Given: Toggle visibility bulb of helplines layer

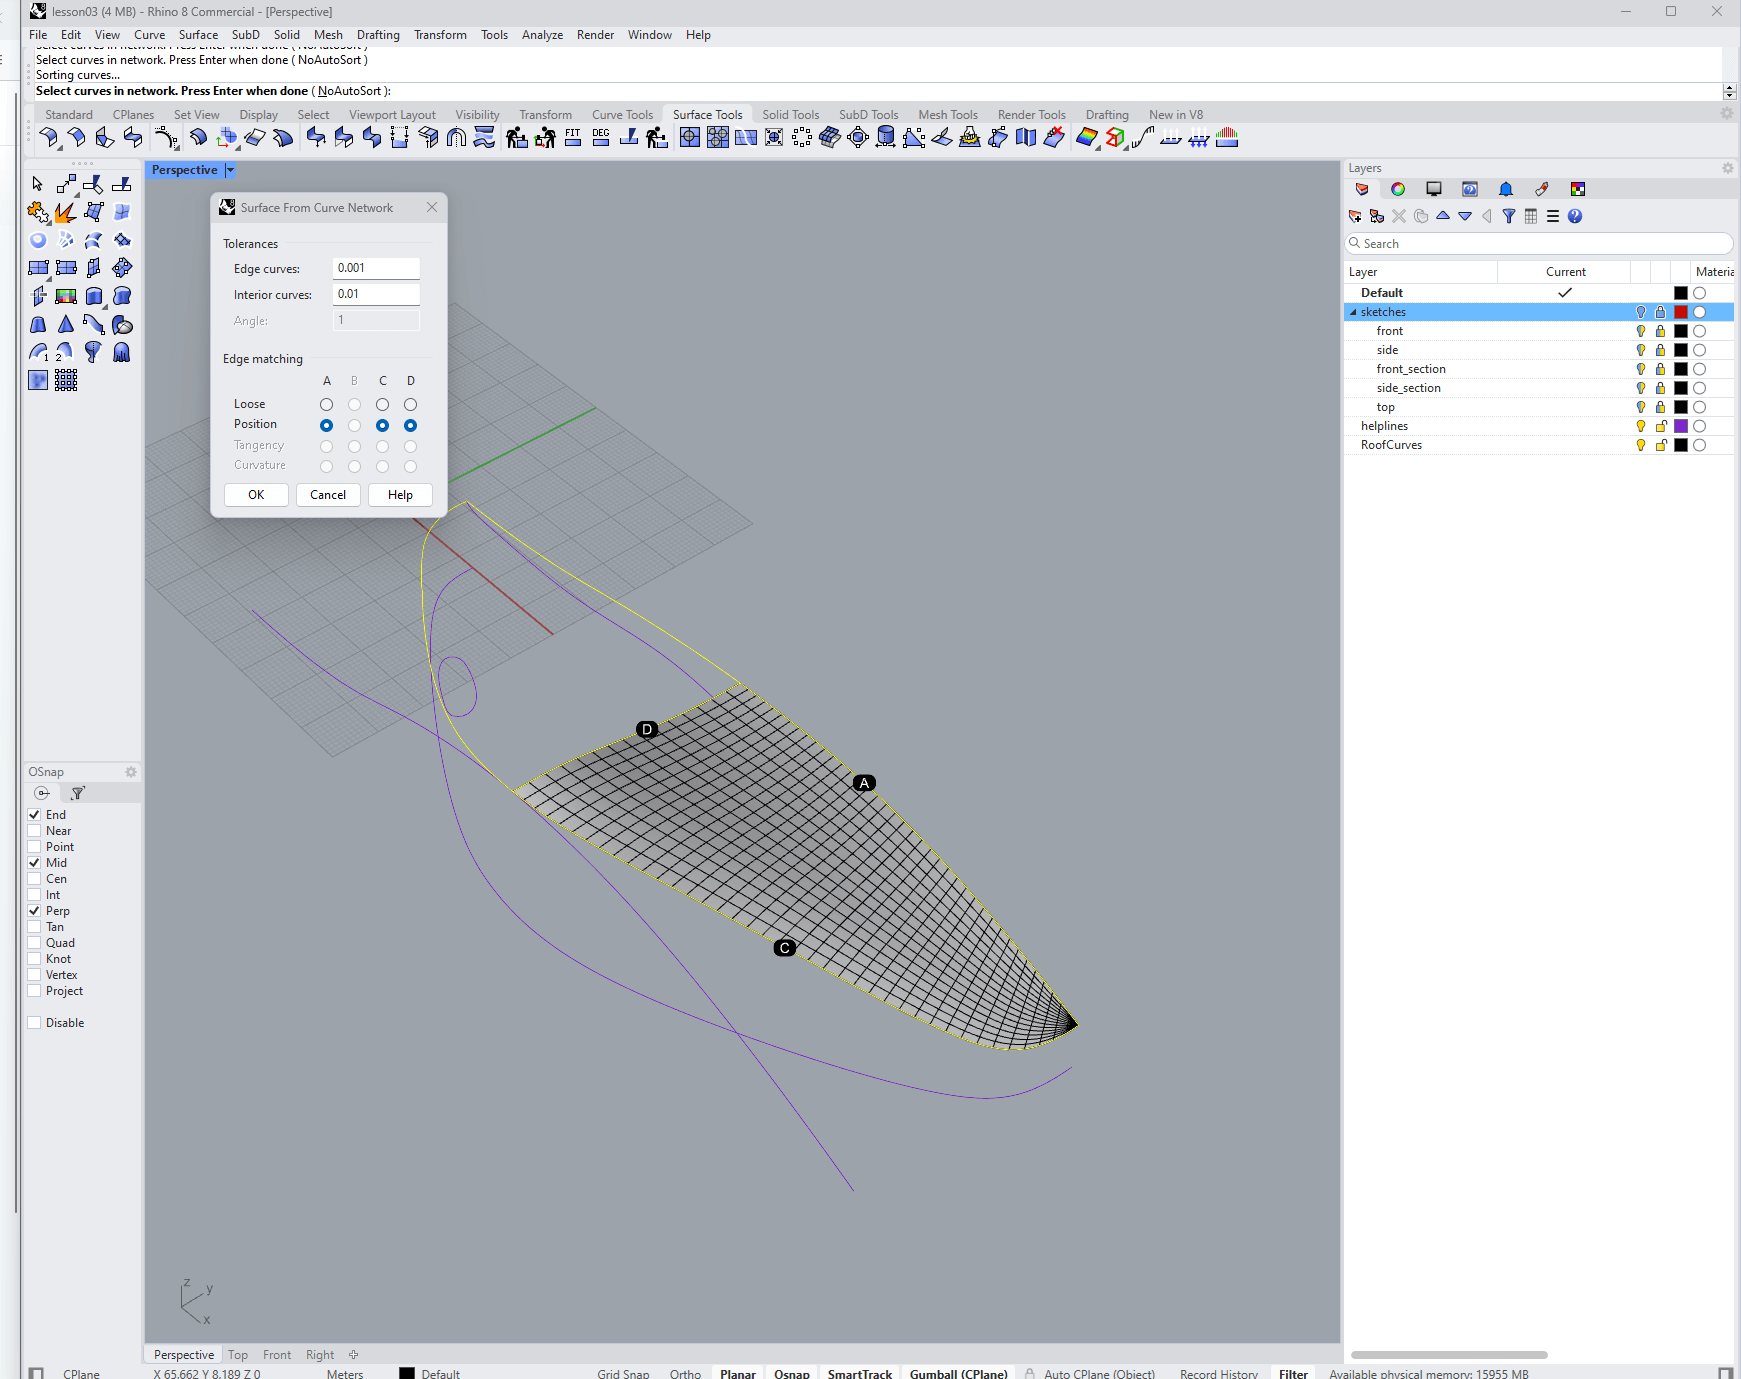Looking at the screenshot, I should point(1640,426).
